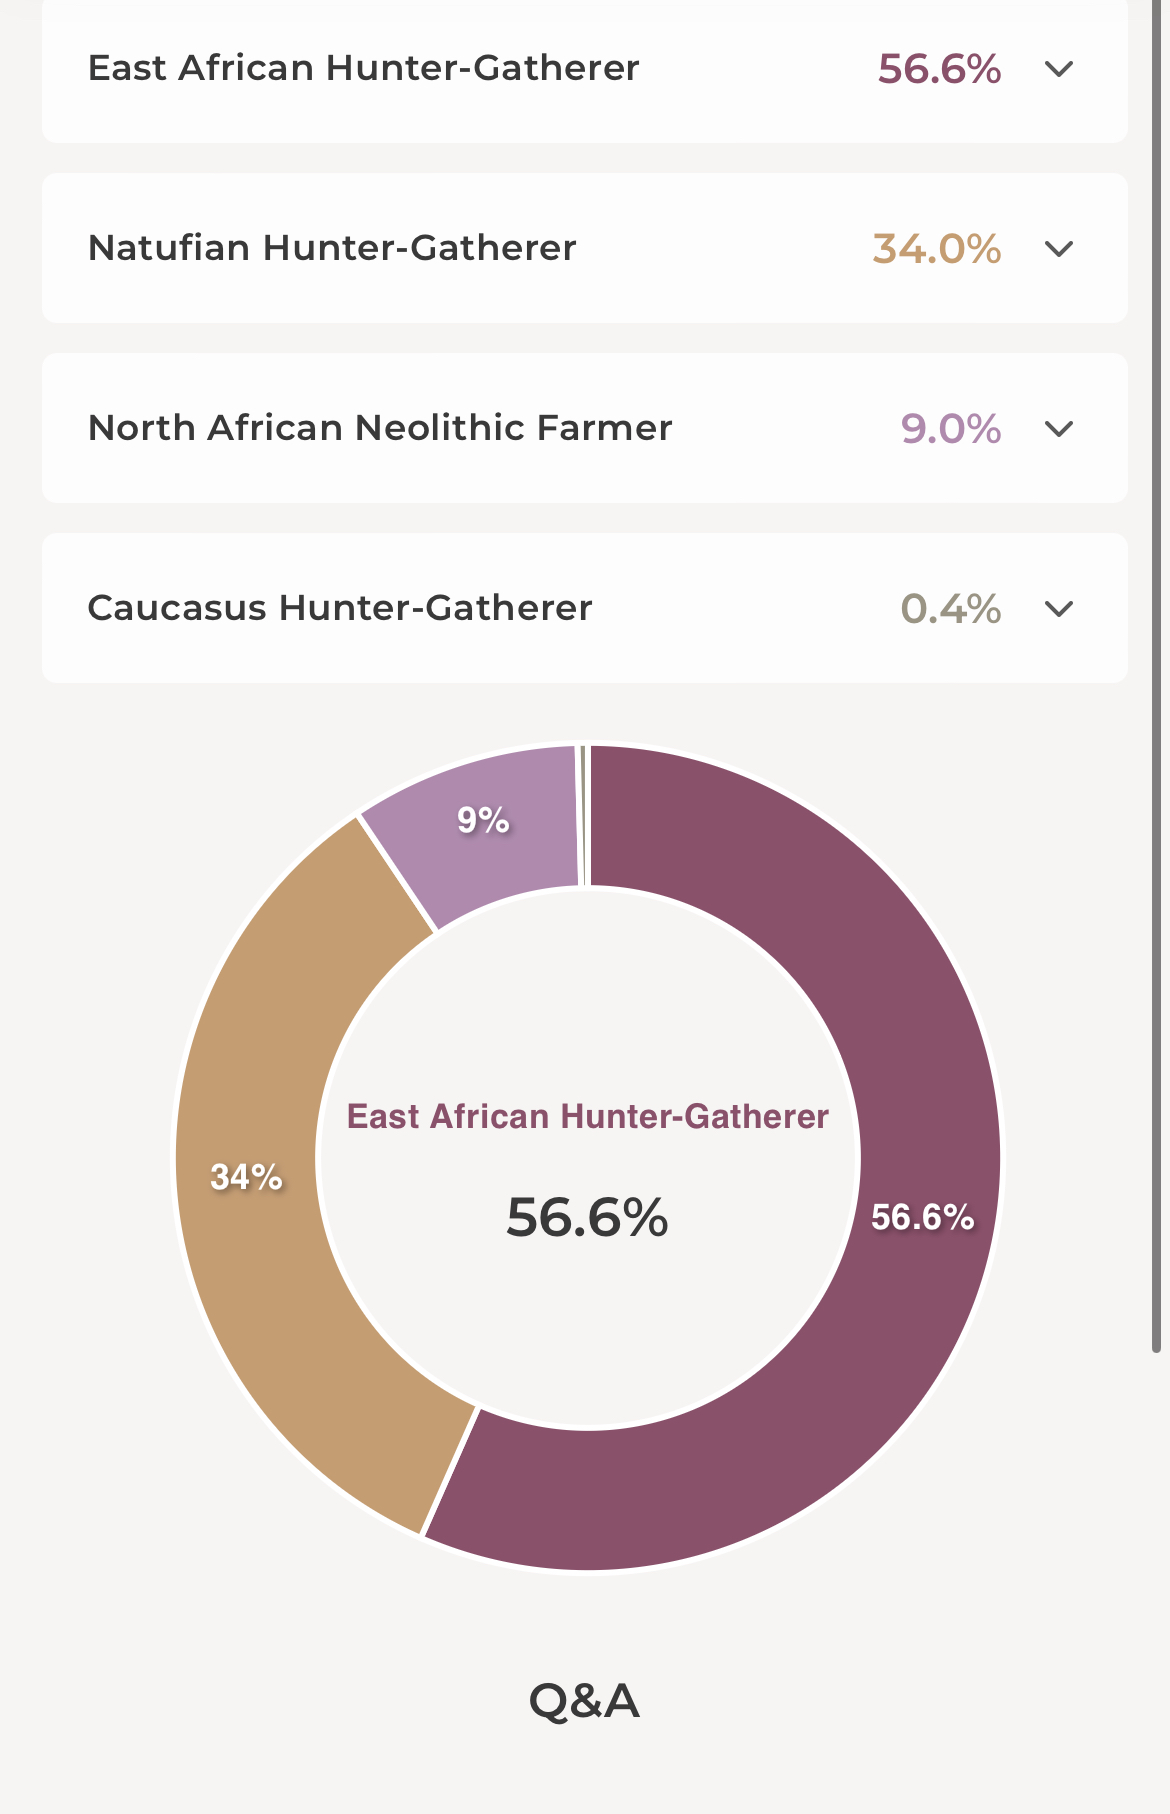Click the 34.0% value in Natufian row

(936, 249)
